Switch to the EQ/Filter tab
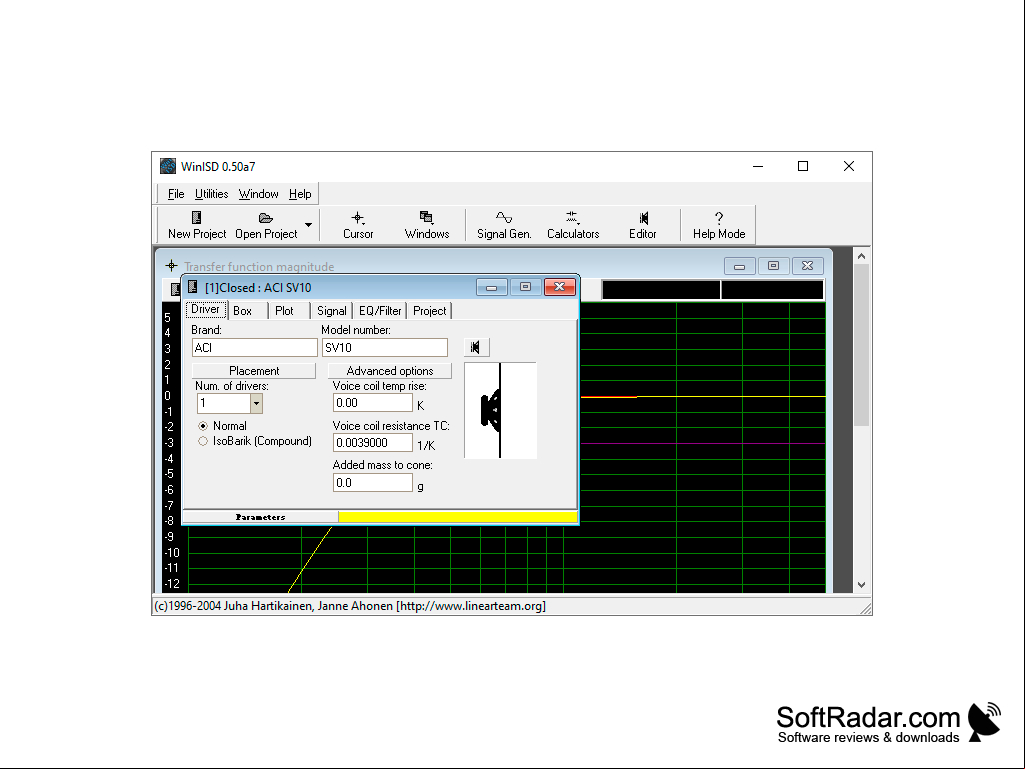The width and height of the screenshot is (1025, 769). pos(380,311)
